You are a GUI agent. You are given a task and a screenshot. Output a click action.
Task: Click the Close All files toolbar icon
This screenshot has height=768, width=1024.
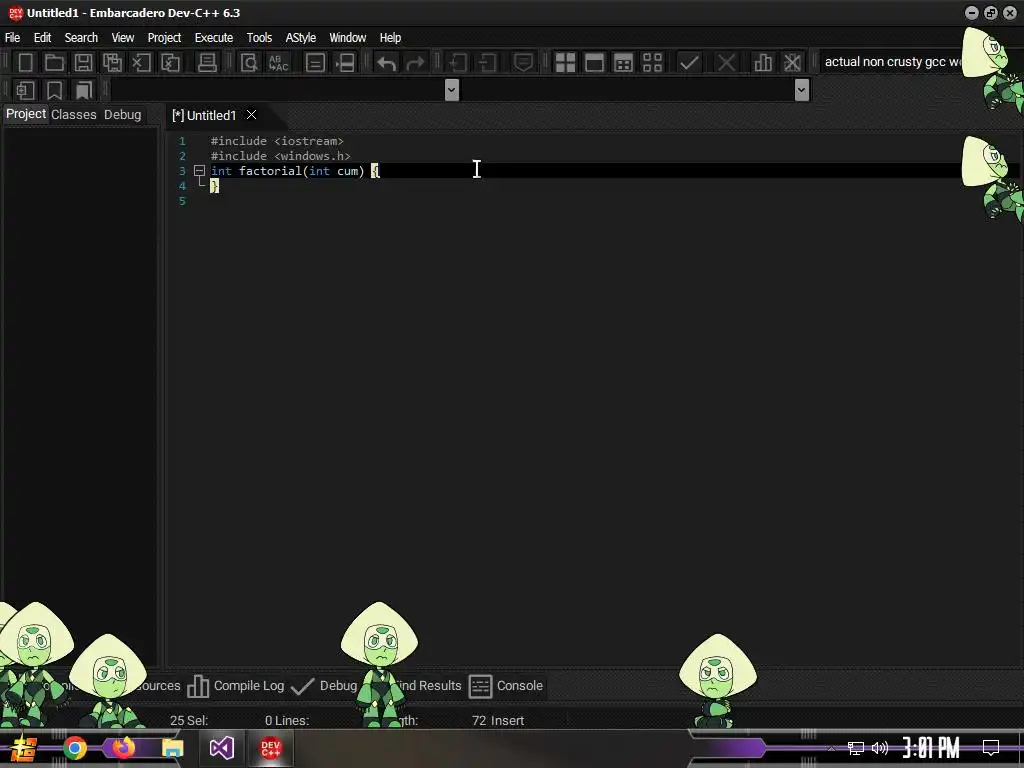click(170, 63)
